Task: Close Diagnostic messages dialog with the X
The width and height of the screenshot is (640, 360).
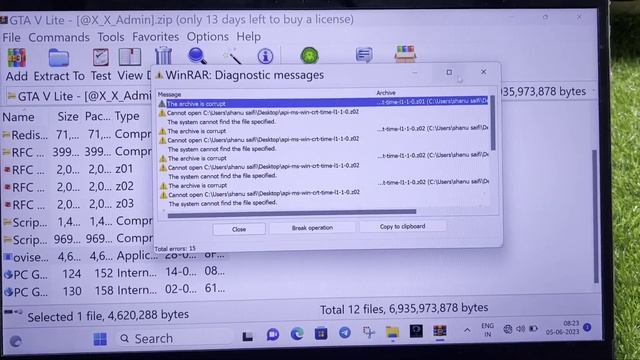Action: pos(483,72)
